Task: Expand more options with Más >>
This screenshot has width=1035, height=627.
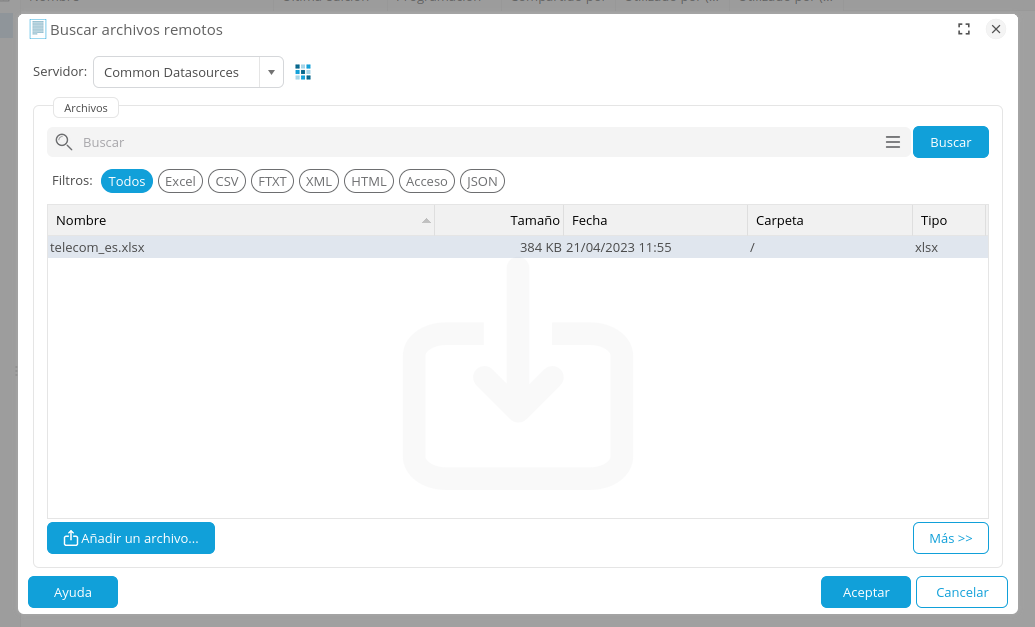Action: [950, 538]
